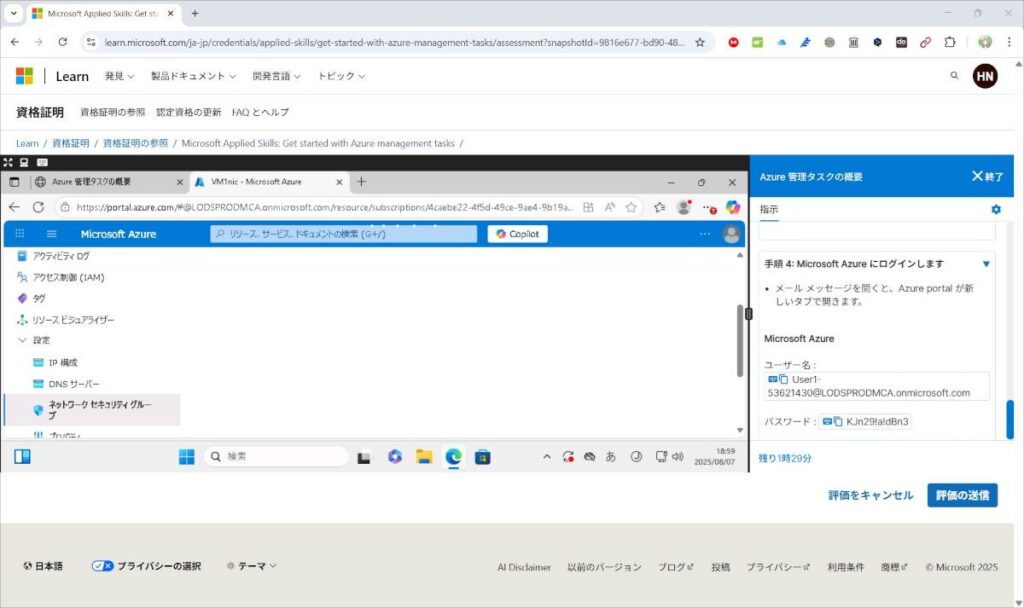Go back in the Edge browser
This screenshot has width=1024, height=608.
[x=14, y=207]
